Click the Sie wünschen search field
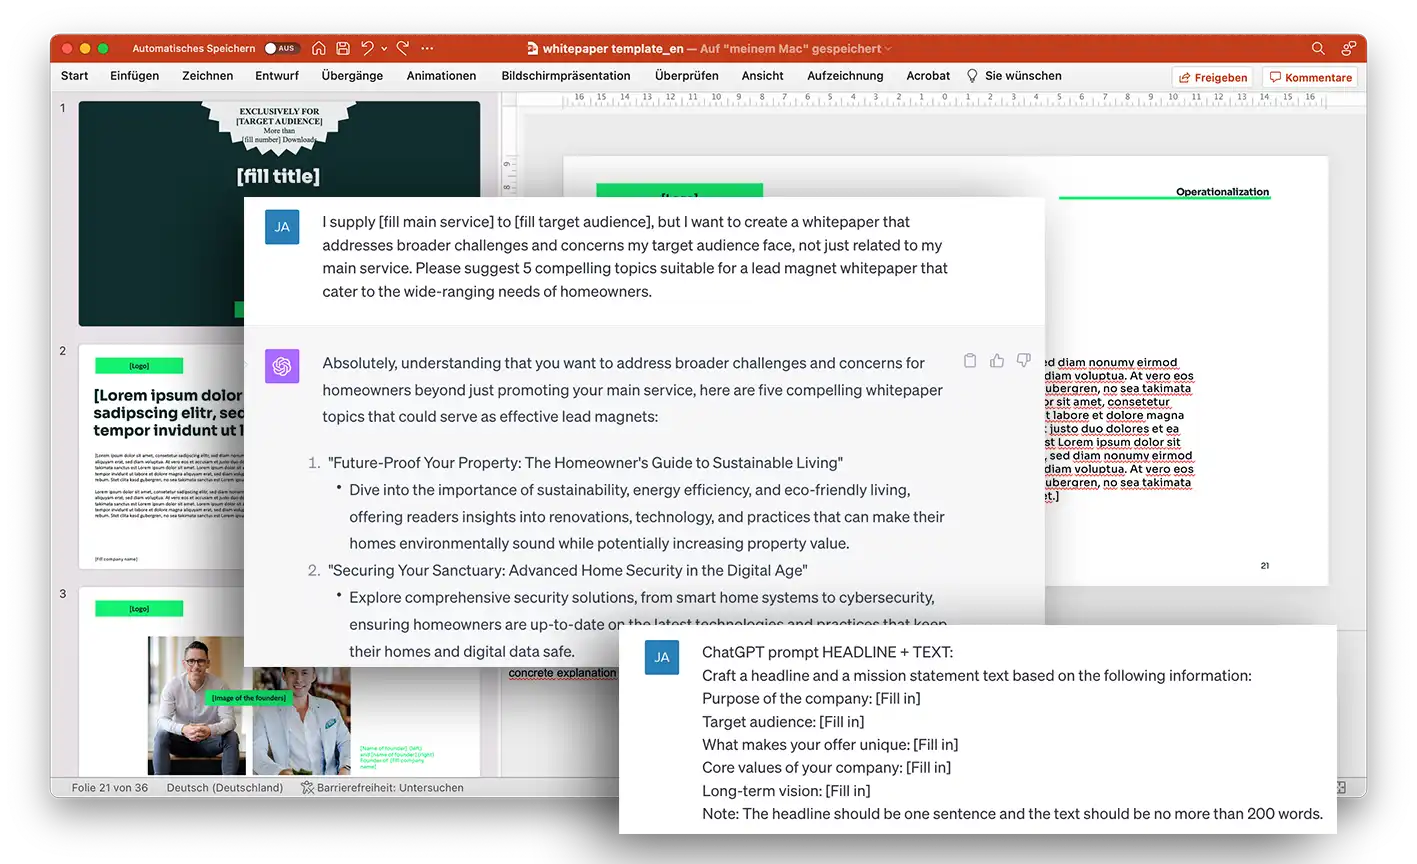The width and height of the screenshot is (1417, 864). click(1022, 76)
